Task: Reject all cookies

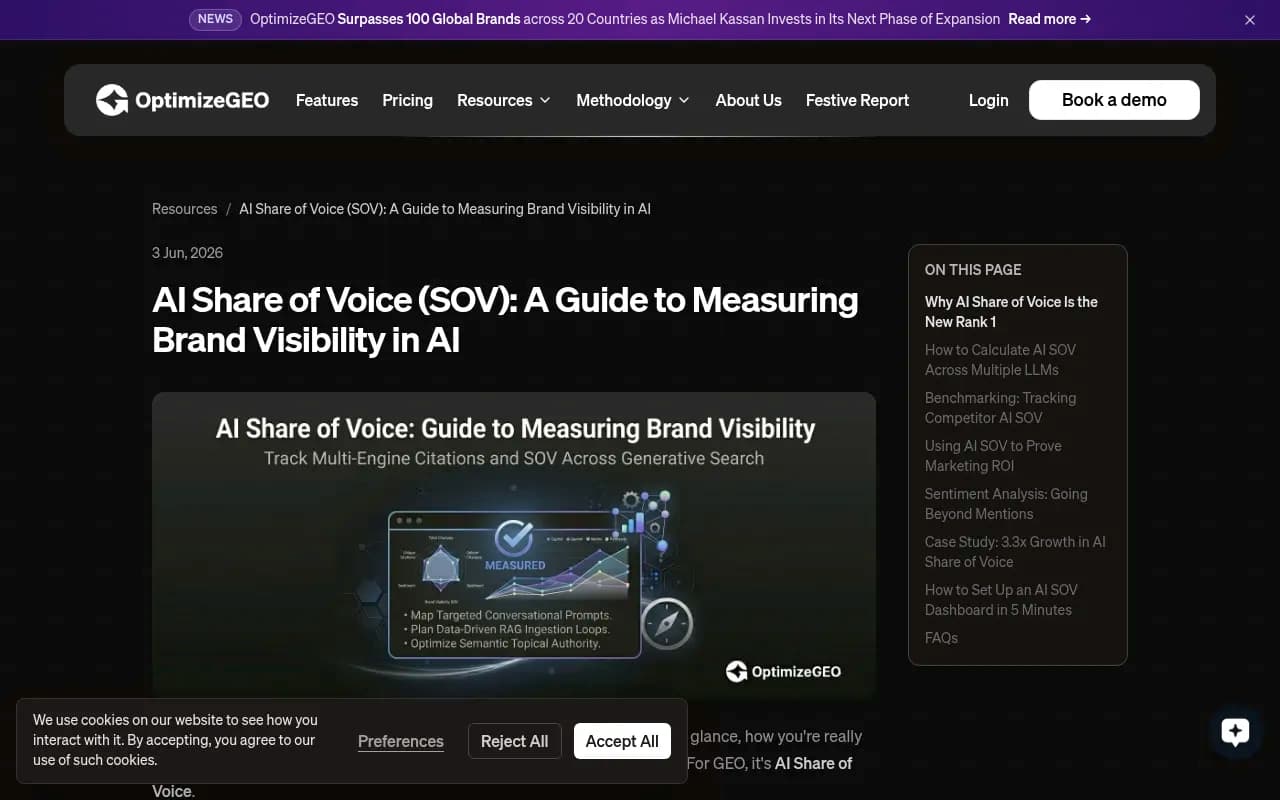Action: [x=514, y=741]
